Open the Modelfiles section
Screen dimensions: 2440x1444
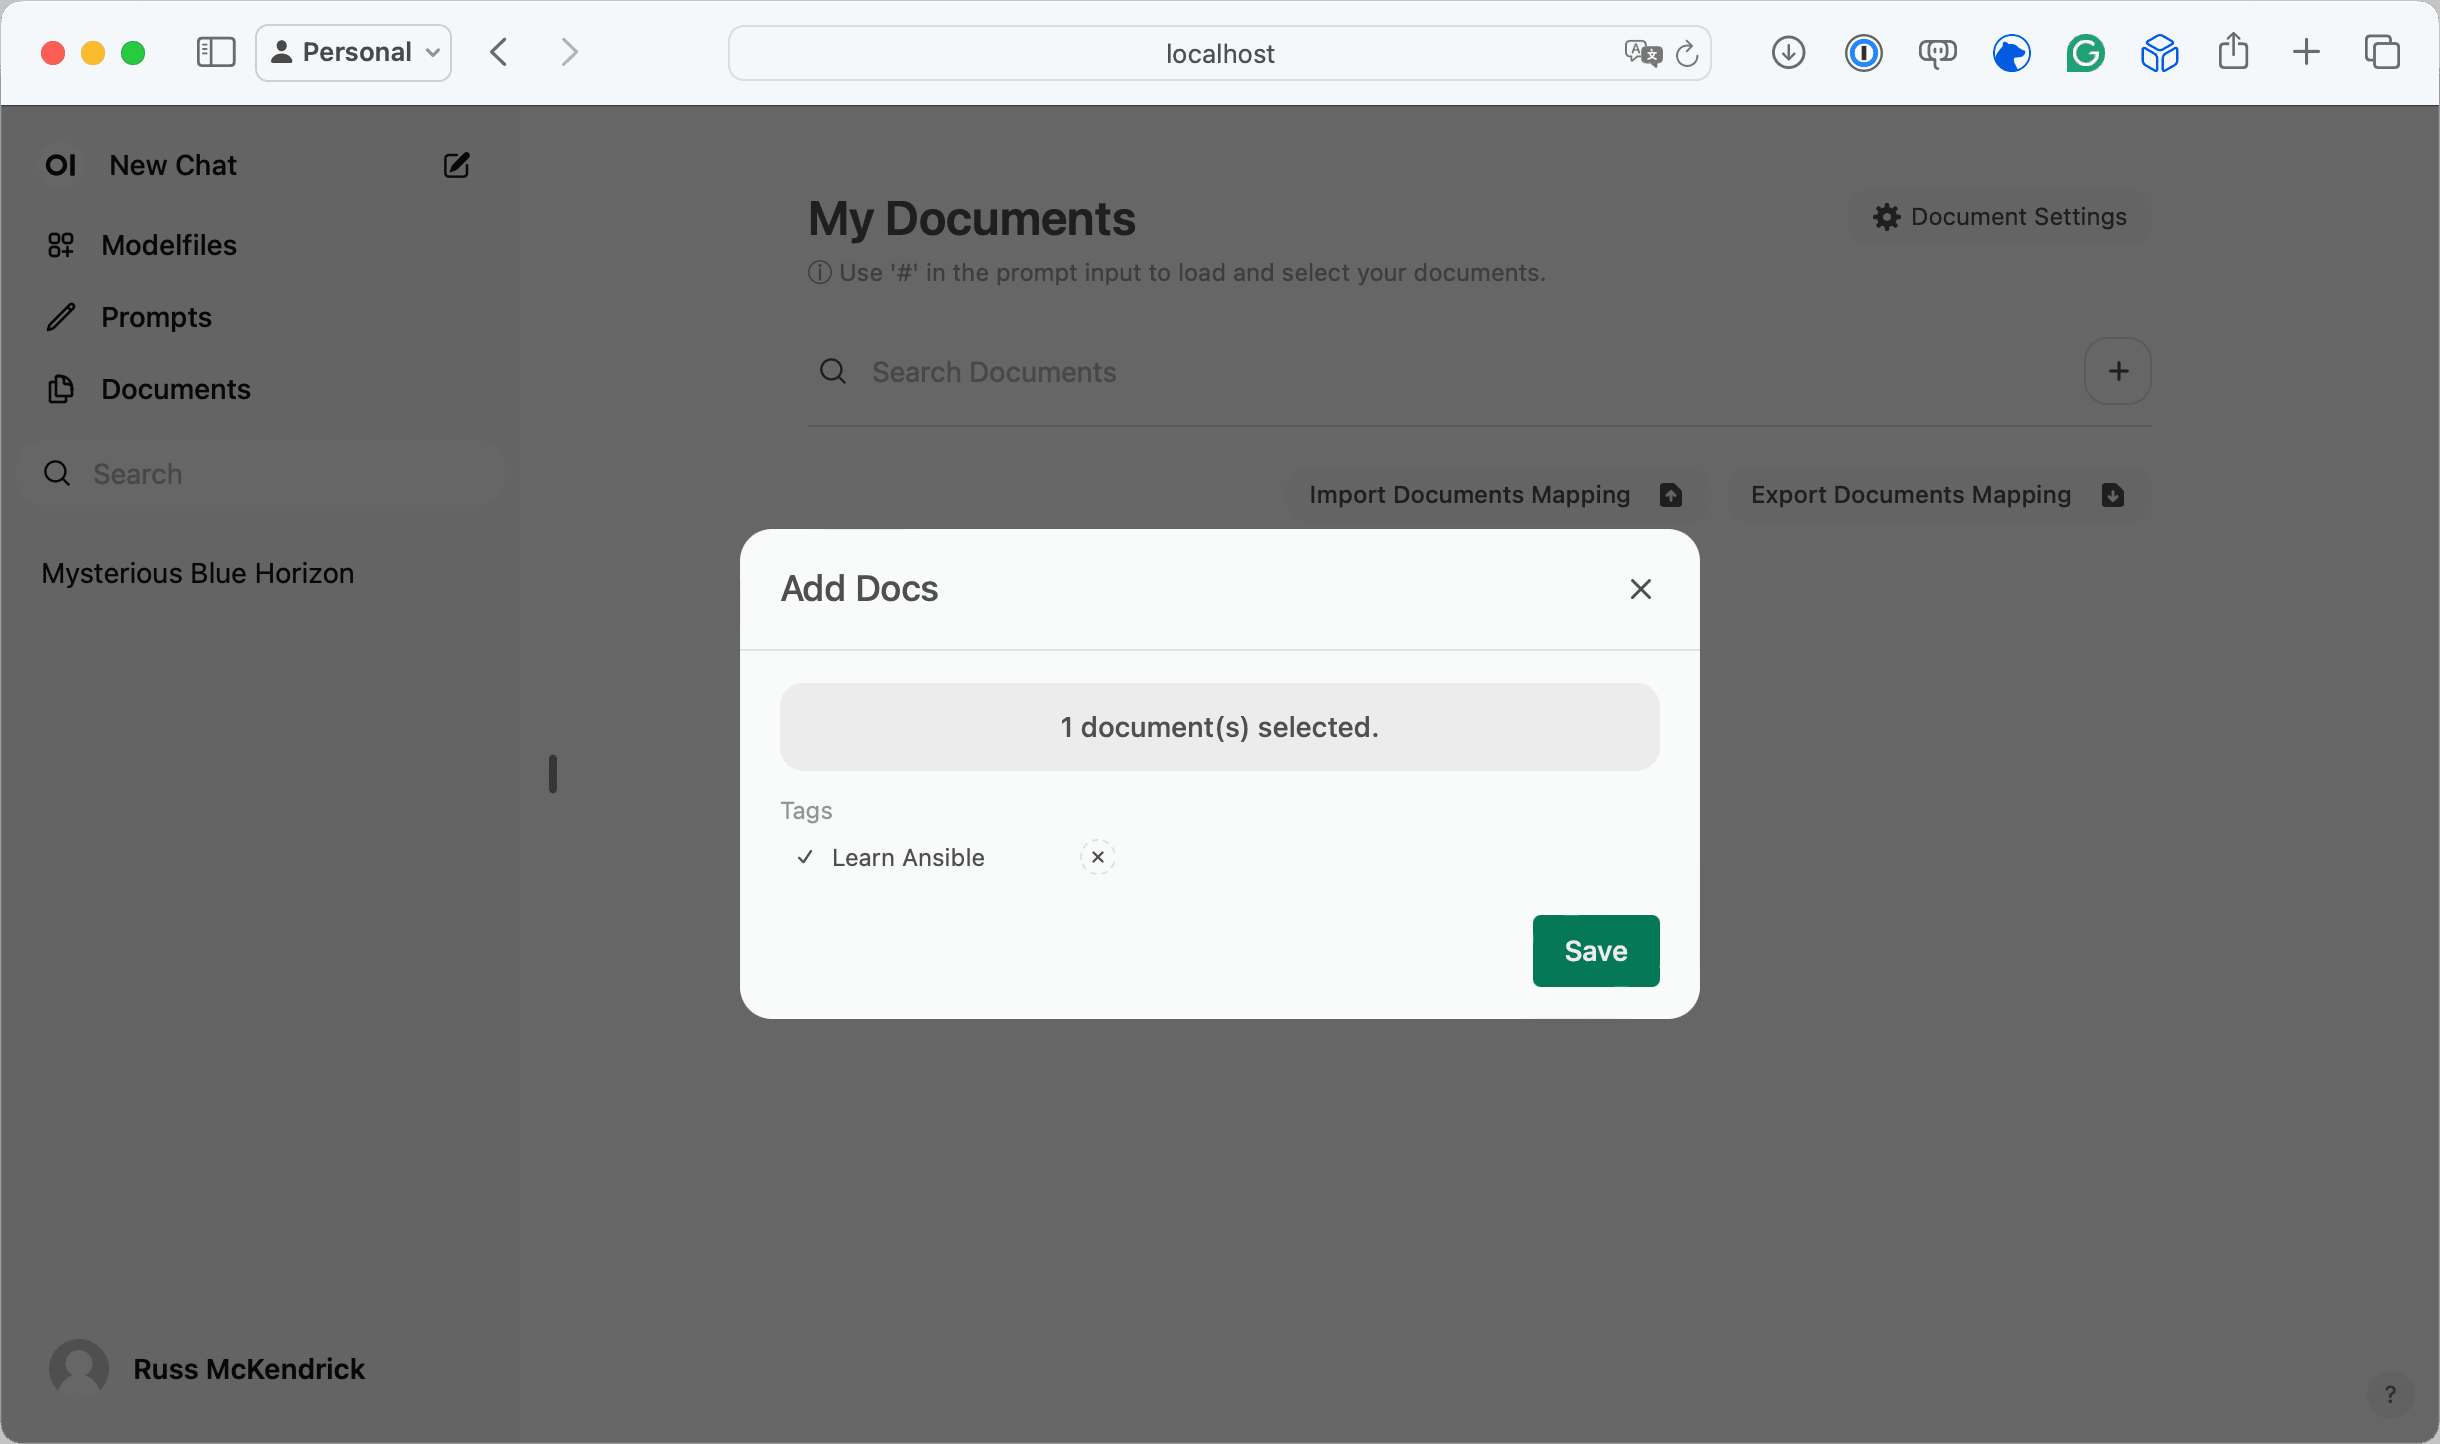coord(168,245)
